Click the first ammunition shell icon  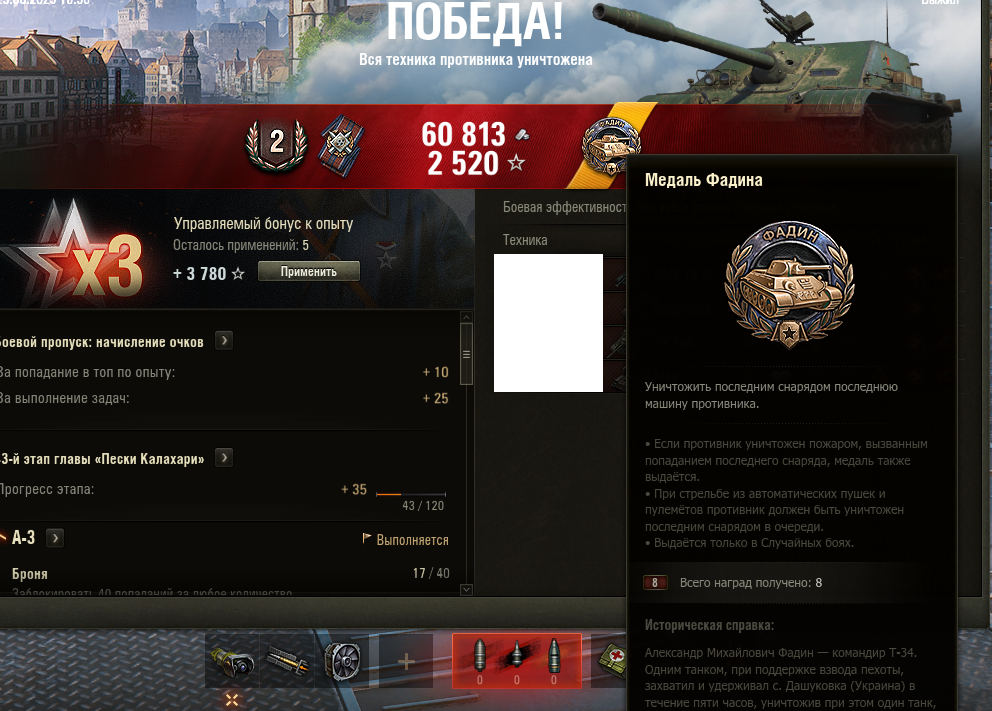click(x=479, y=657)
